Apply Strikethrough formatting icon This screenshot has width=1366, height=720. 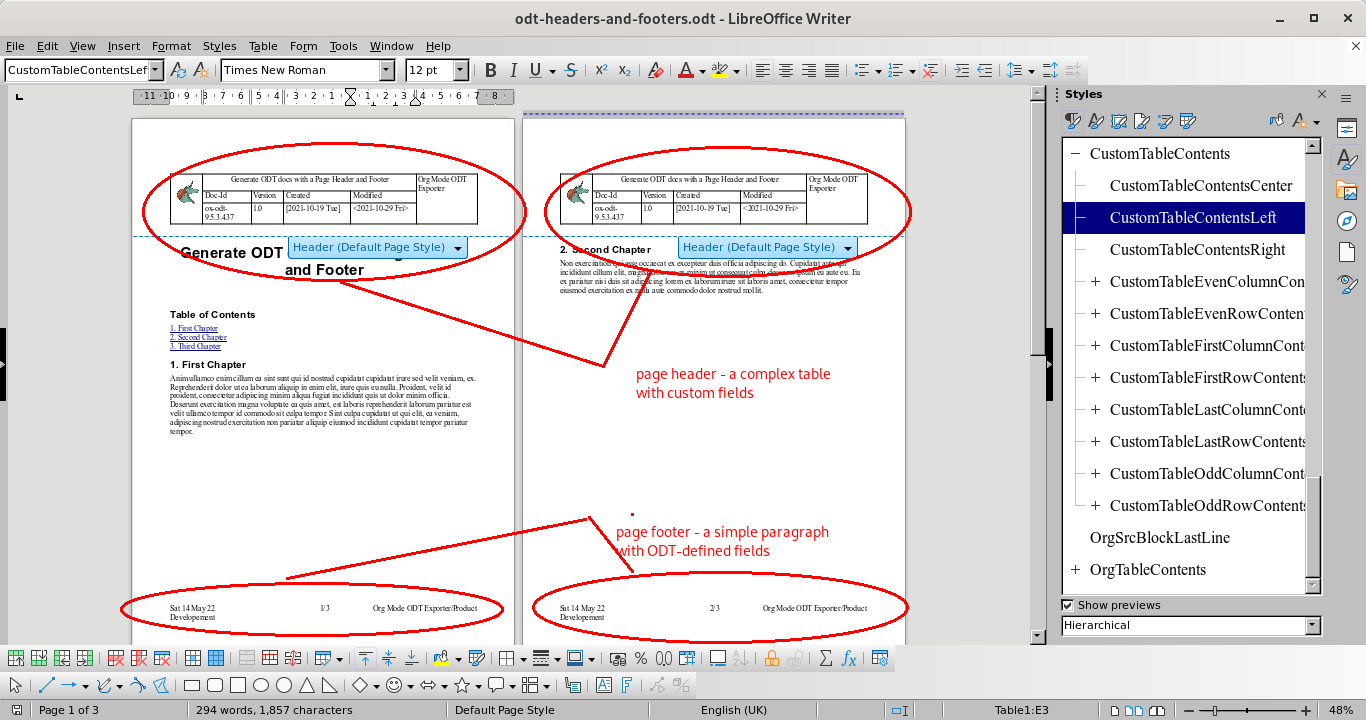571,70
